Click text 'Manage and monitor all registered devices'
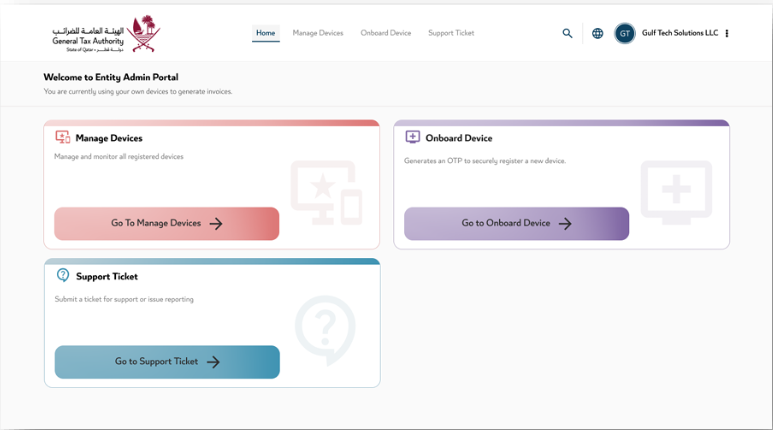Screen dimensions: 773x430 point(119,156)
